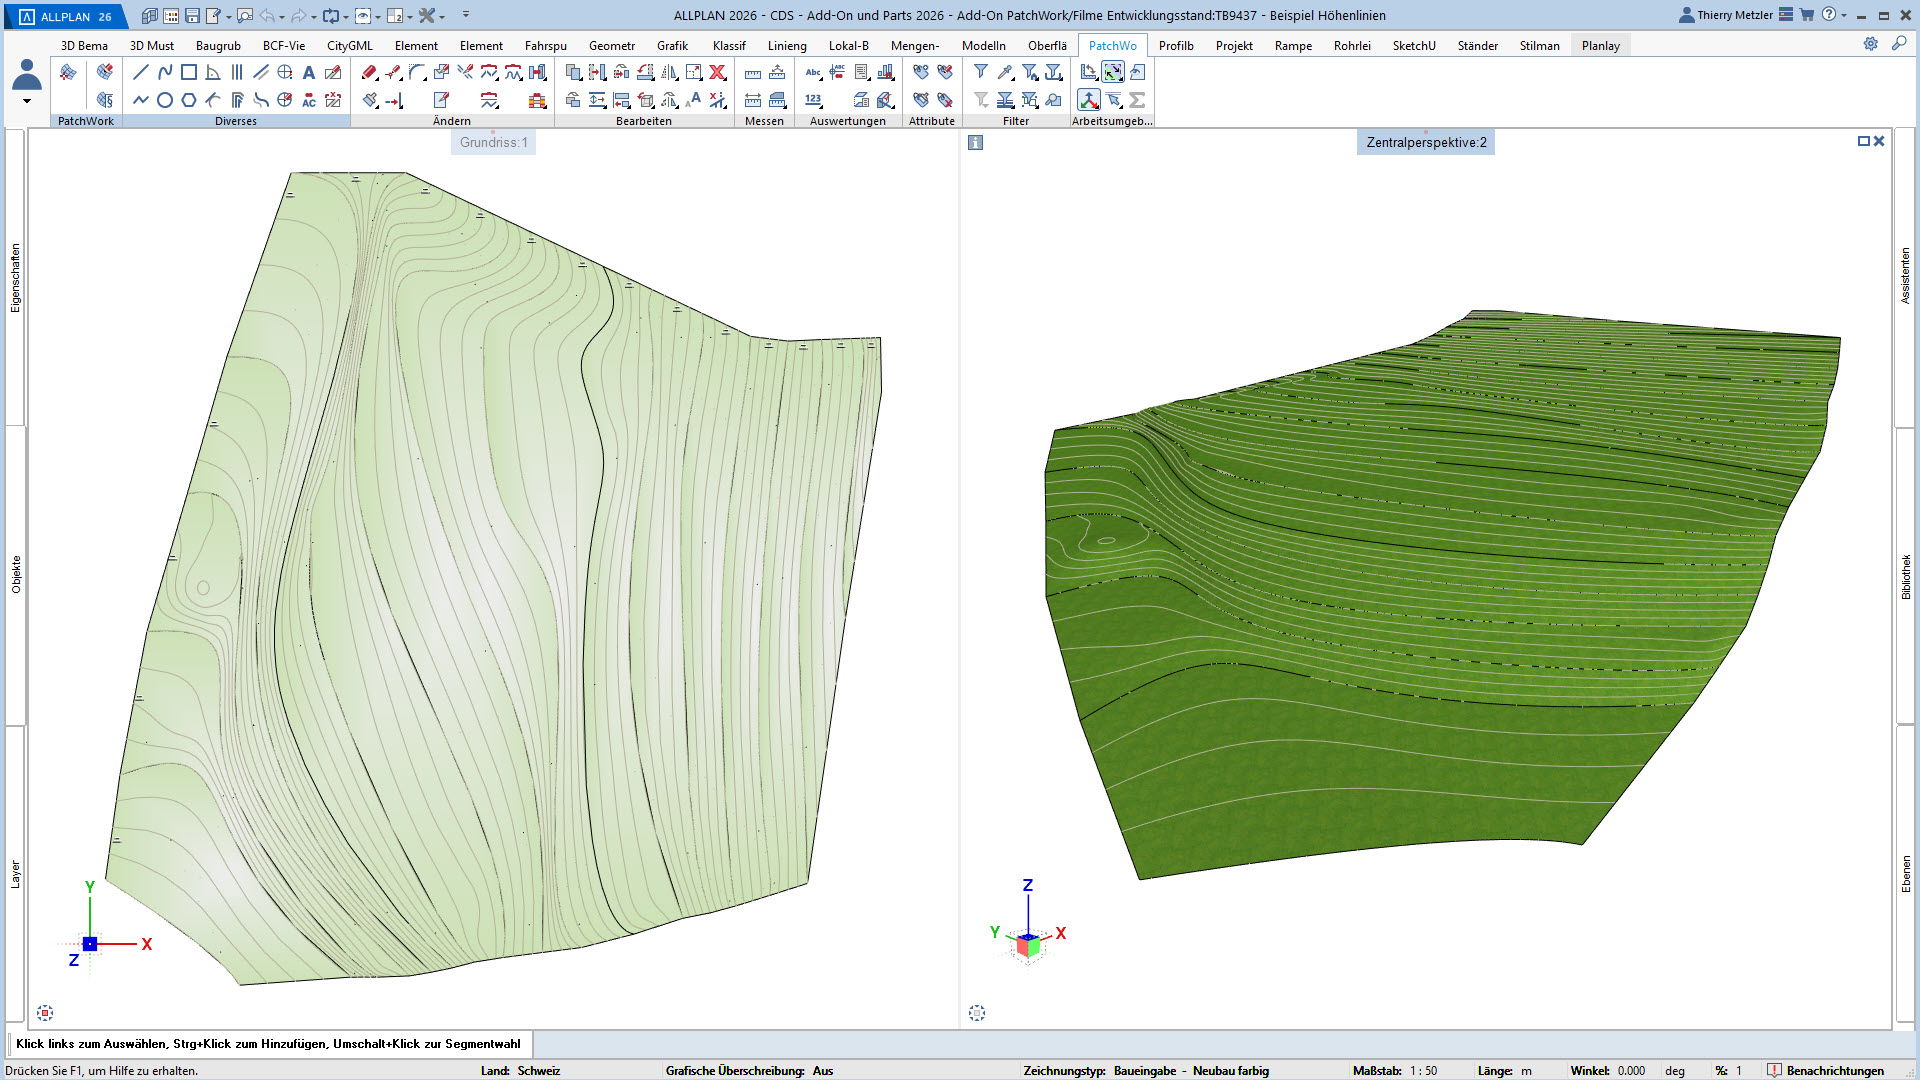Expand the user profile dropdown arrow
Viewport: 1920px width, 1080px height.
pos(27,101)
